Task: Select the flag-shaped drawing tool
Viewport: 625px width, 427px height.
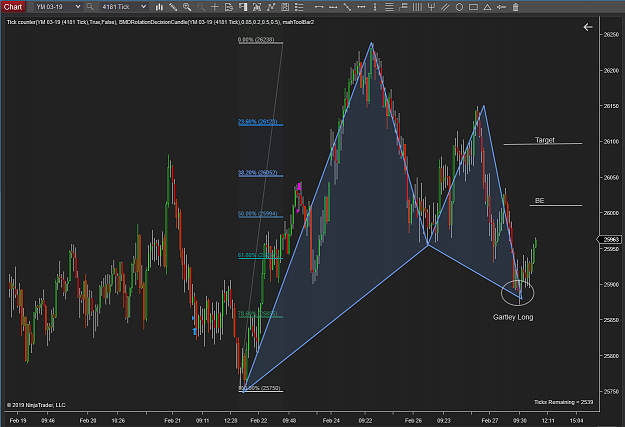Action: [x=403, y=7]
